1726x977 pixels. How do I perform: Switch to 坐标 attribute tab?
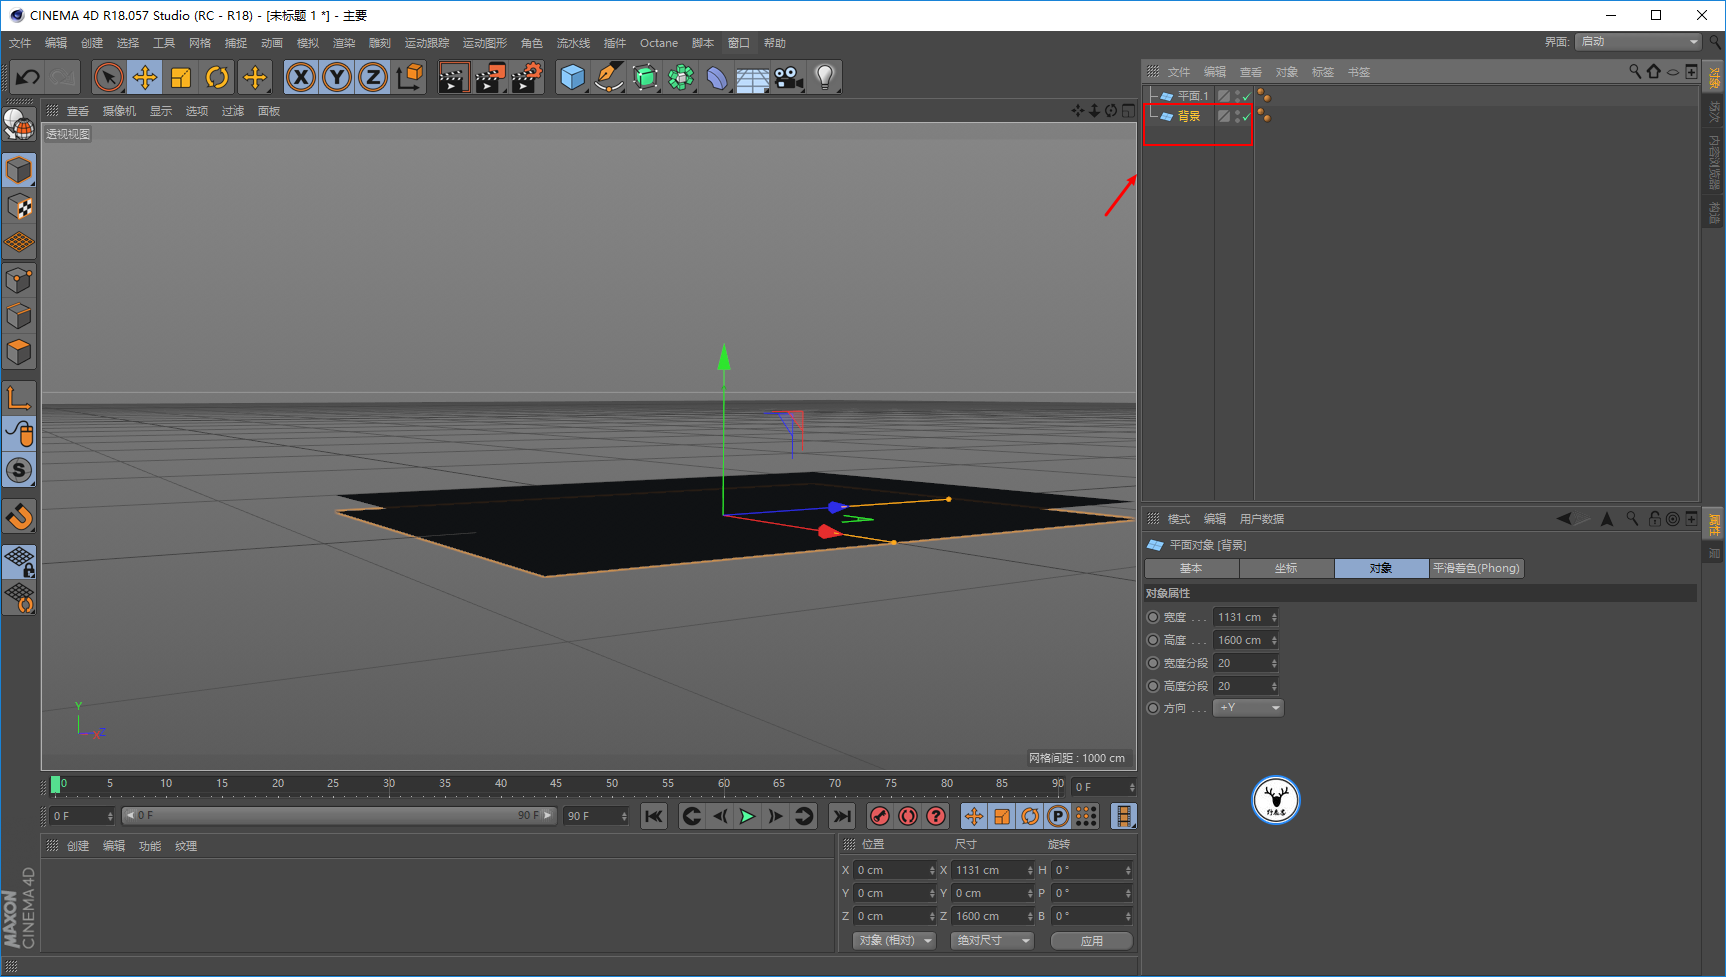pos(1286,568)
